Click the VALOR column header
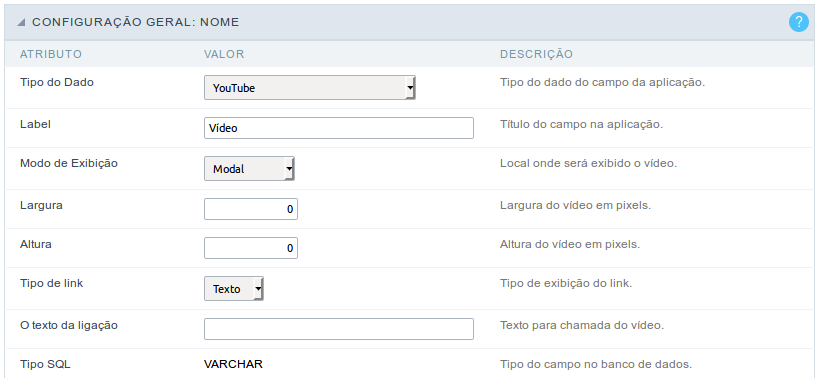The image size is (818, 378). point(224,54)
